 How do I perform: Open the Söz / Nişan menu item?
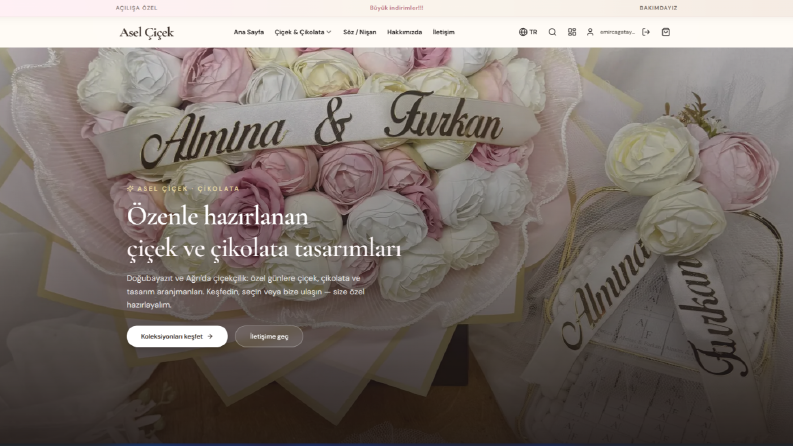coord(360,32)
